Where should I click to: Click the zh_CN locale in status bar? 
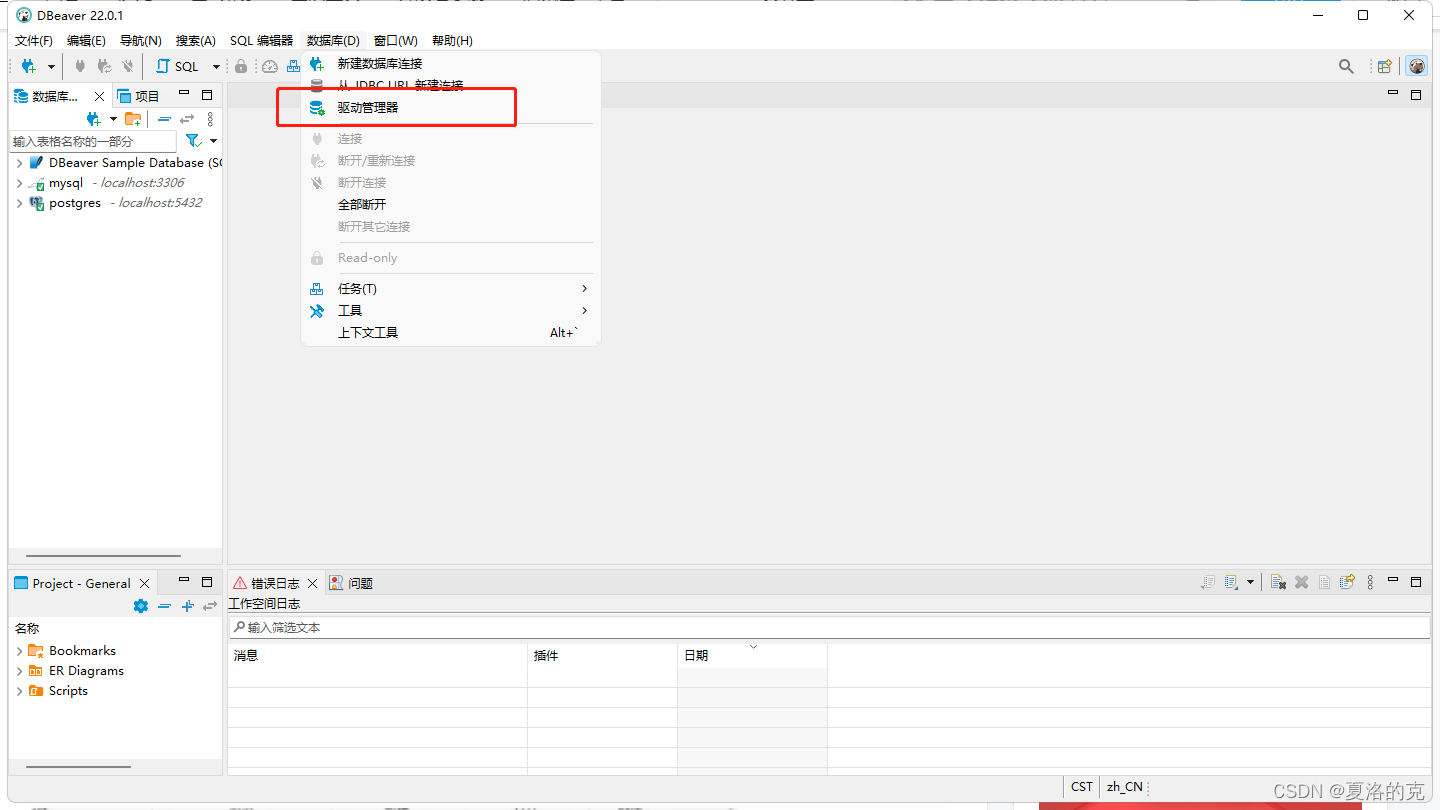pos(1124,787)
